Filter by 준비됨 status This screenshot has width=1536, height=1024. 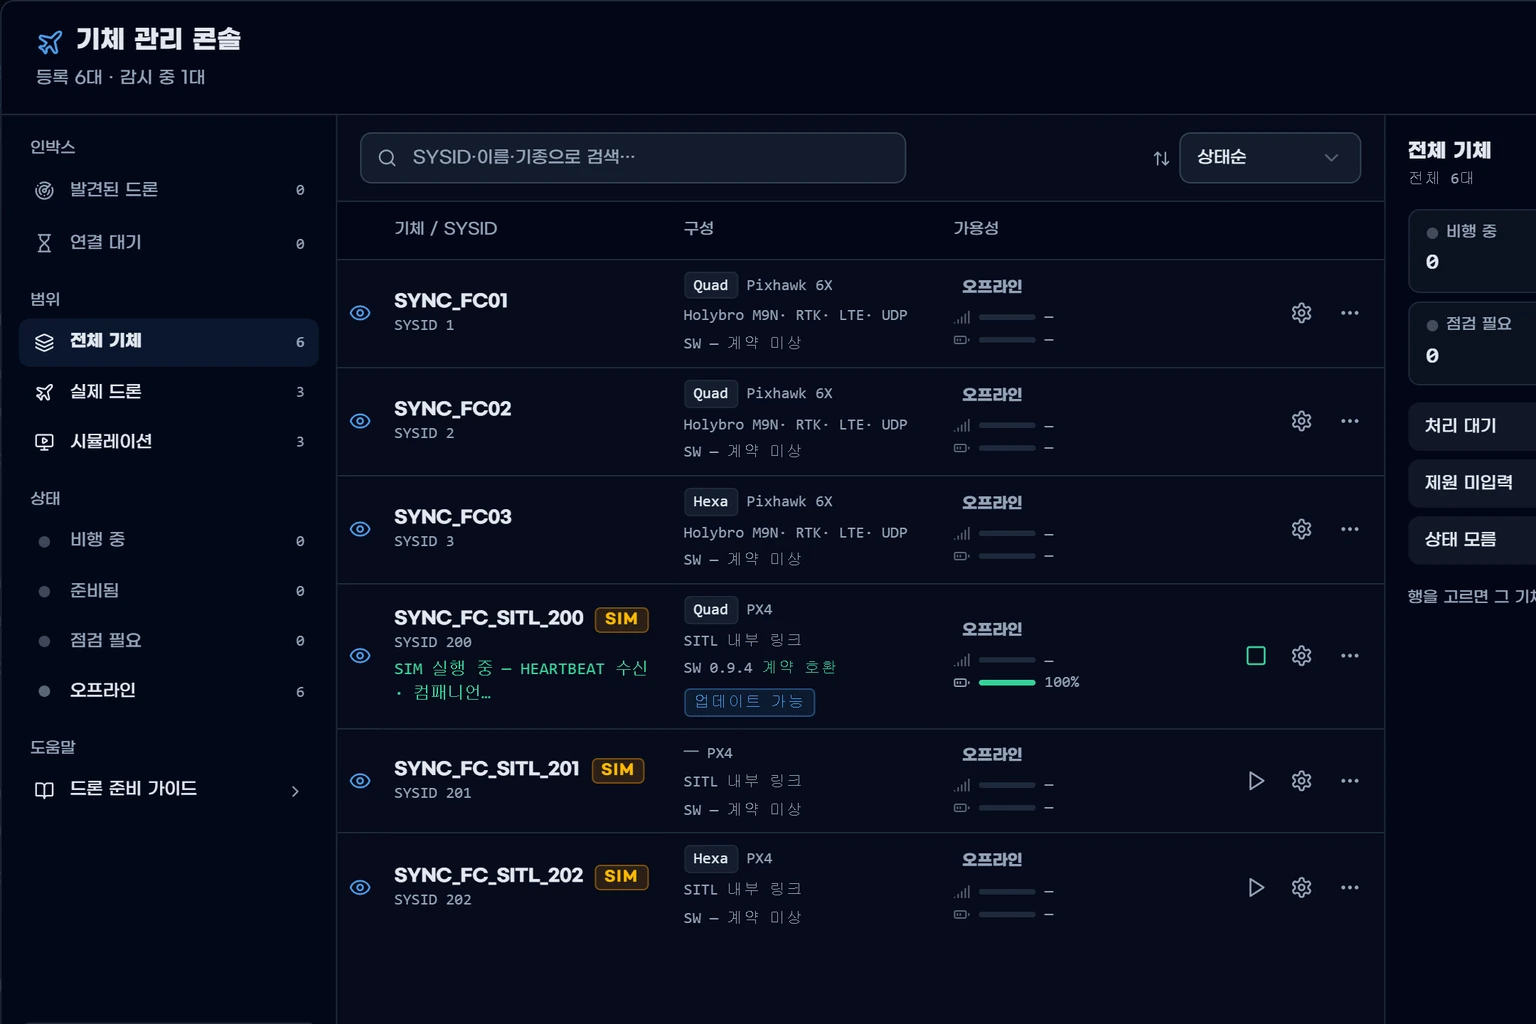click(x=168, y=591)
